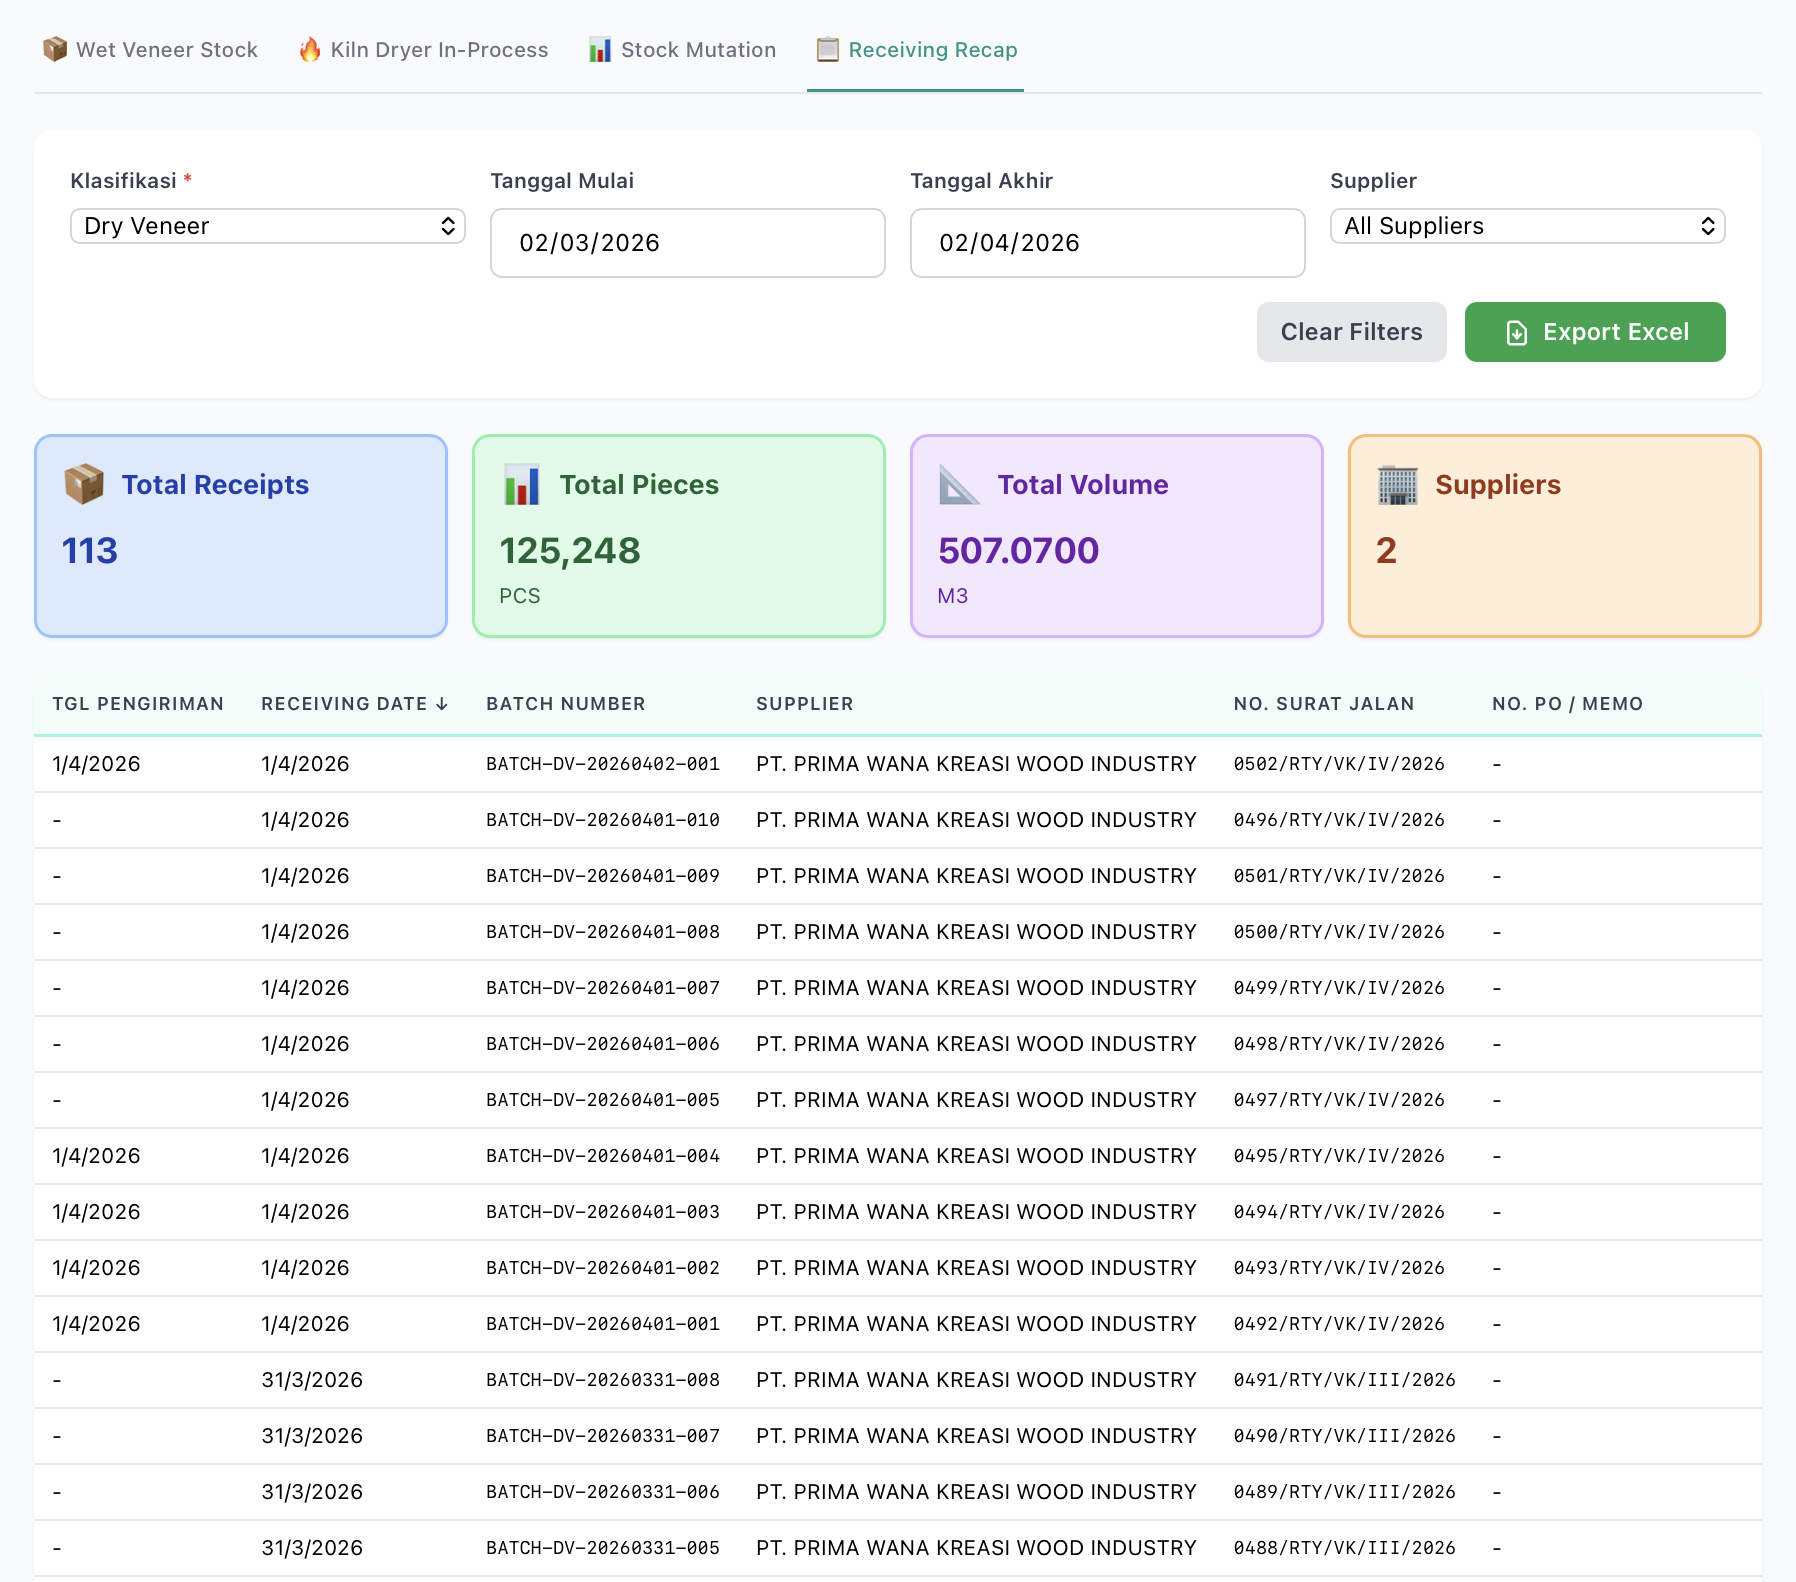
Task: Open the Klasifikasi Dry Veneer dropdown
Action: pyautogui.click(x=268, y=226)
